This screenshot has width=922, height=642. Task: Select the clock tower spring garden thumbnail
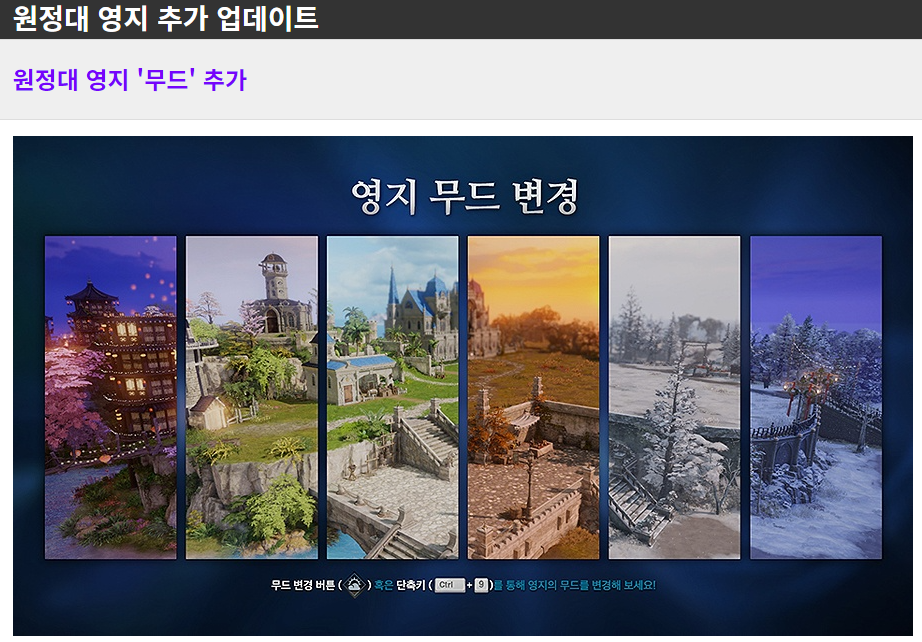coord(252,397)
